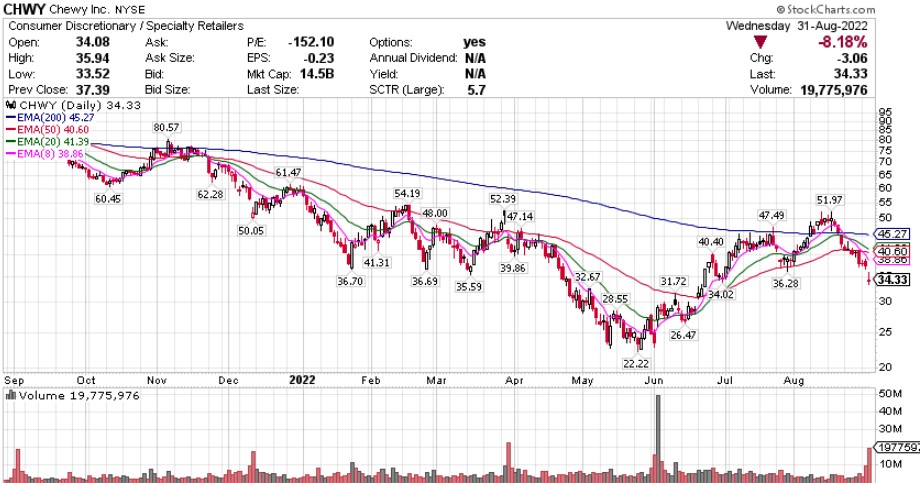
Task: Click the 34.02 price label
Action: [721, 294]
